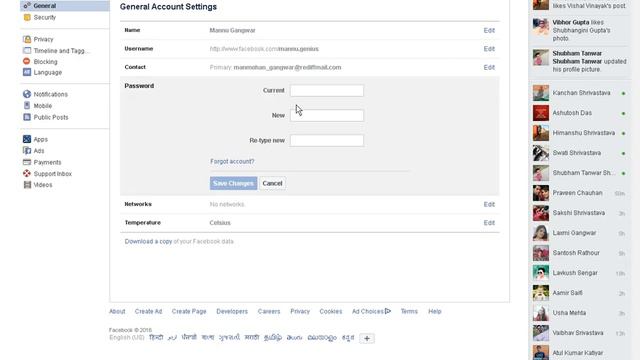Click Shubham Tanwar profile update story

pos(579,61)
